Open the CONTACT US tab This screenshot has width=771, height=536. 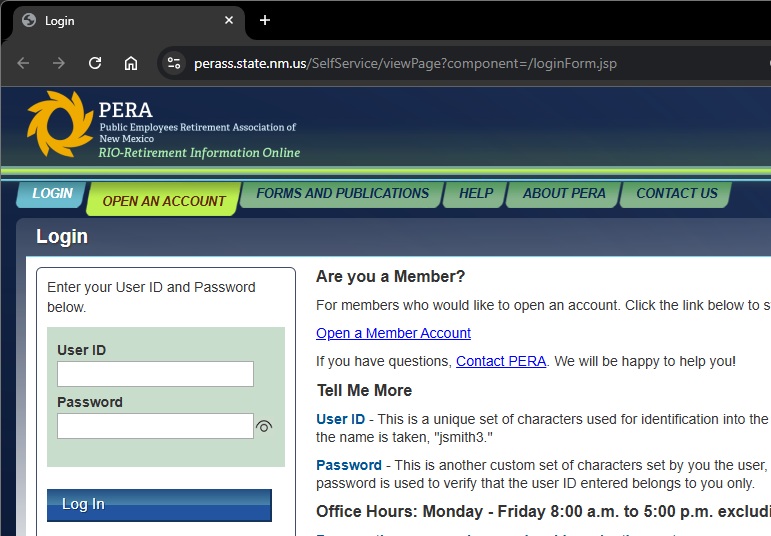(x=677, y=194)
